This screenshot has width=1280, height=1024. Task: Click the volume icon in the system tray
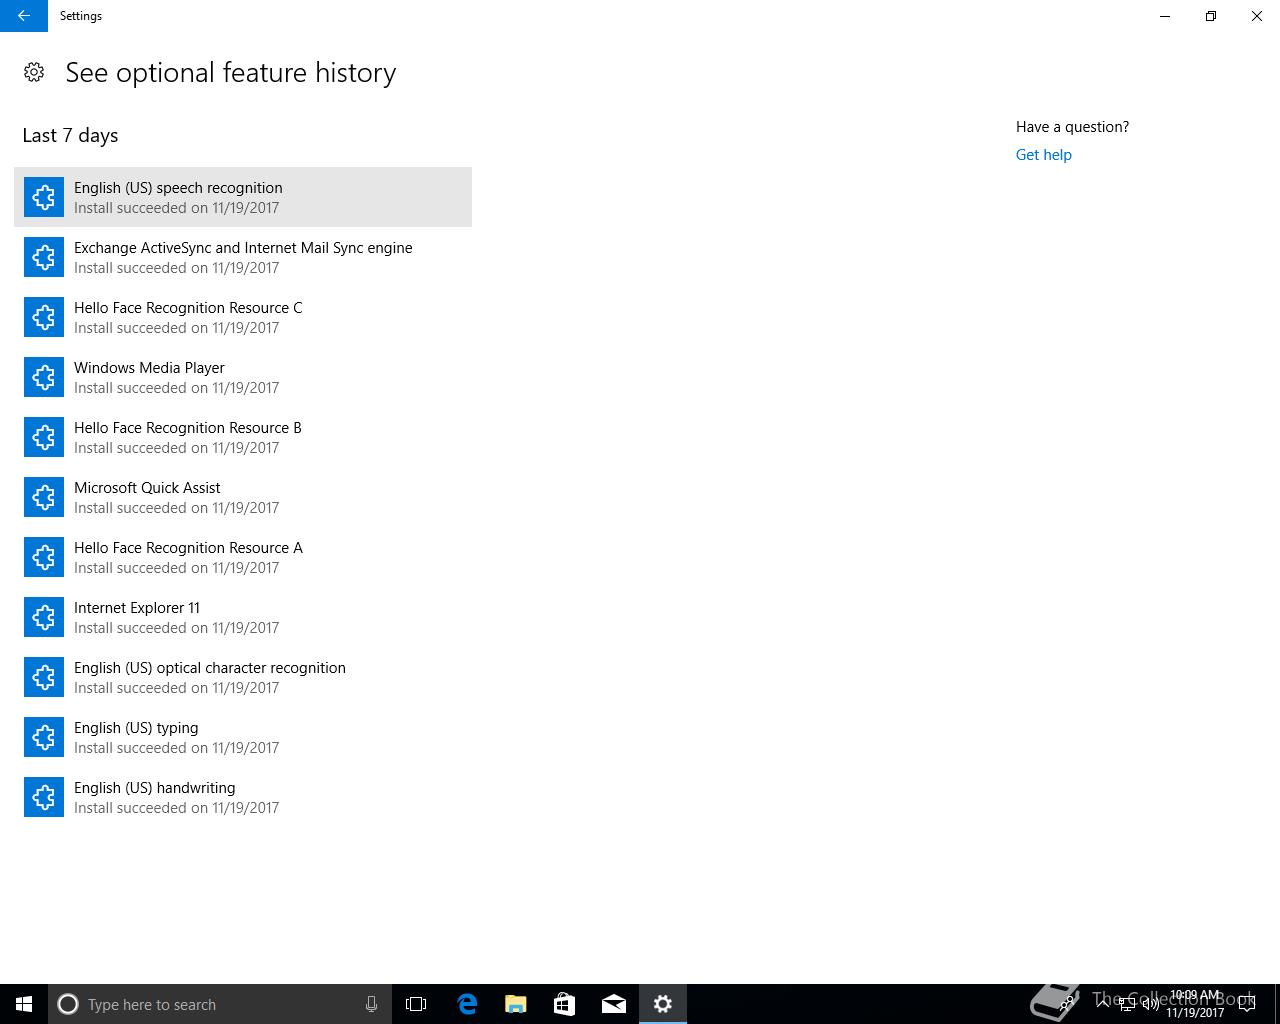[x=1151, y=1004]
